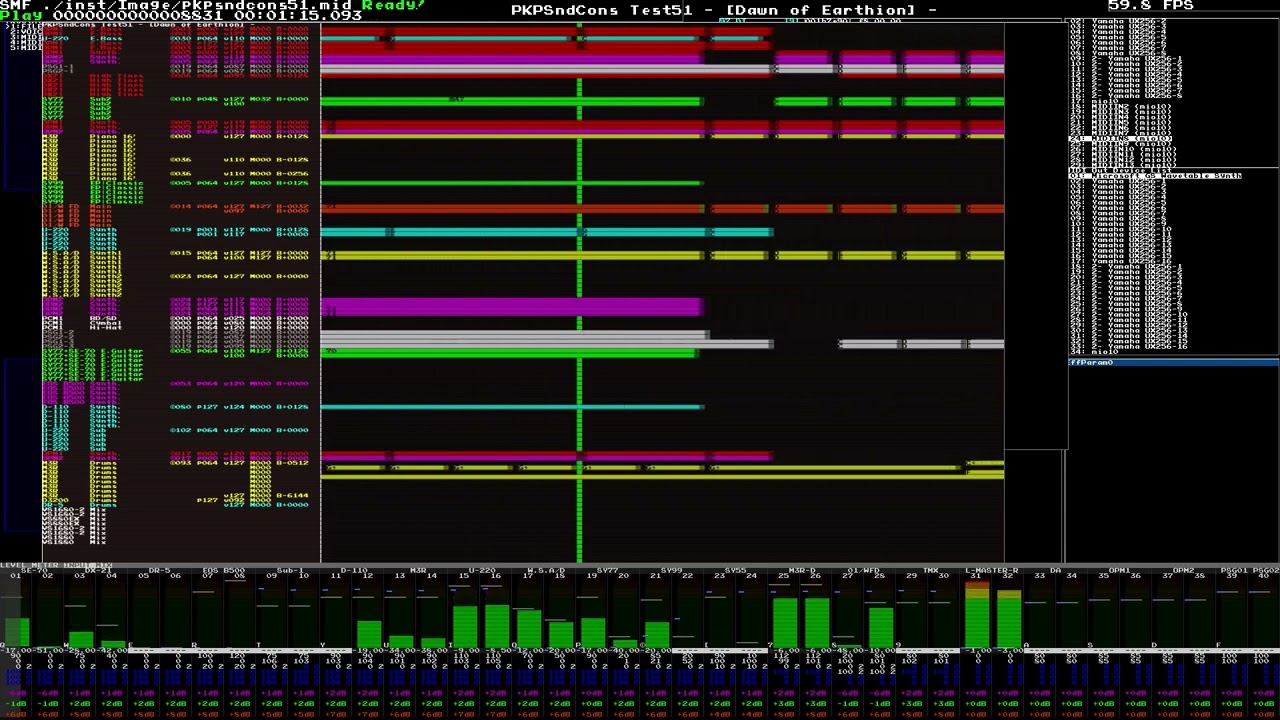
Task: Click the SMF file path text
Action: (x=197, y=5)
